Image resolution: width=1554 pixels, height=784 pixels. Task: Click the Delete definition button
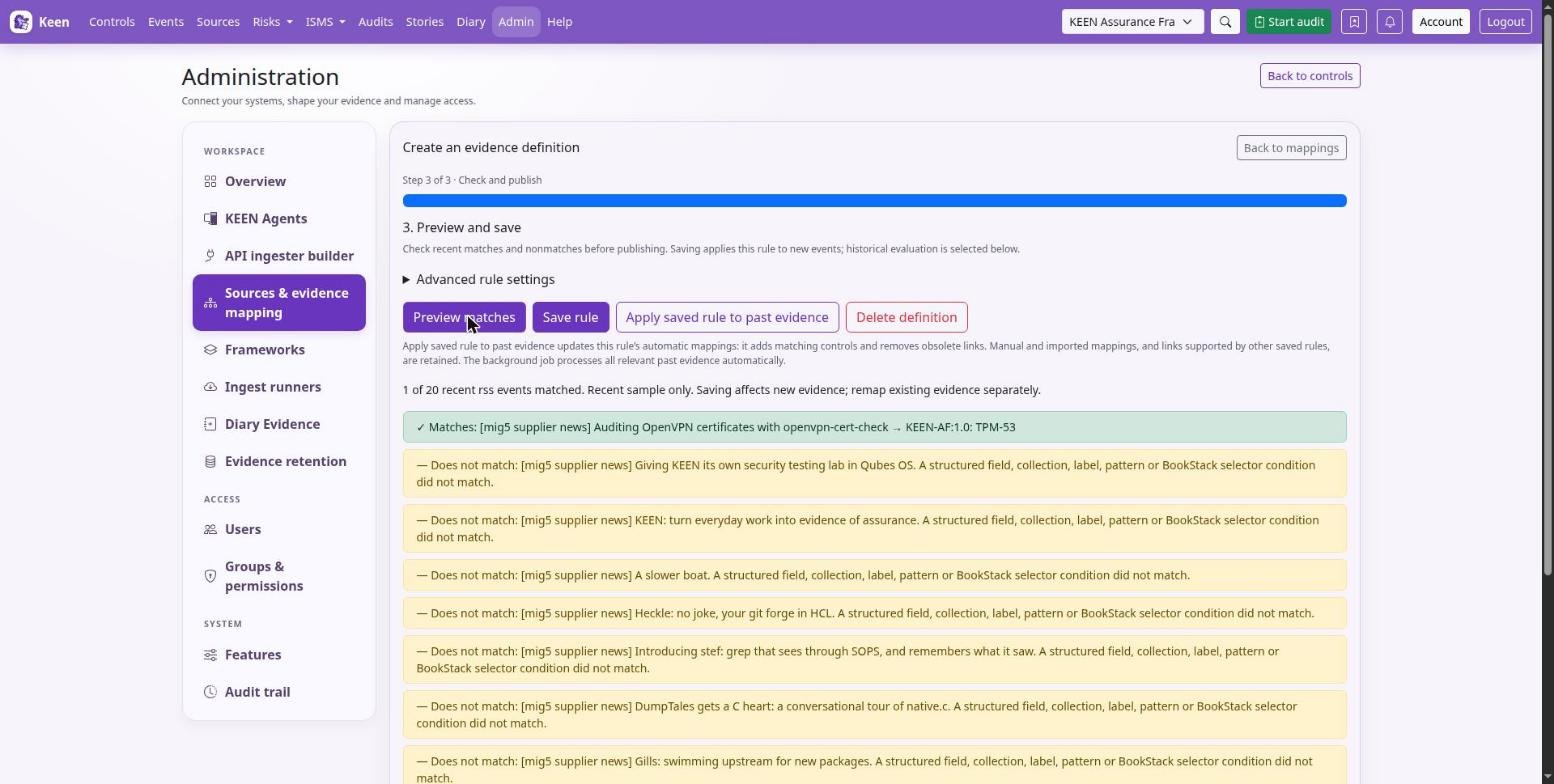[x=906, y=318]
